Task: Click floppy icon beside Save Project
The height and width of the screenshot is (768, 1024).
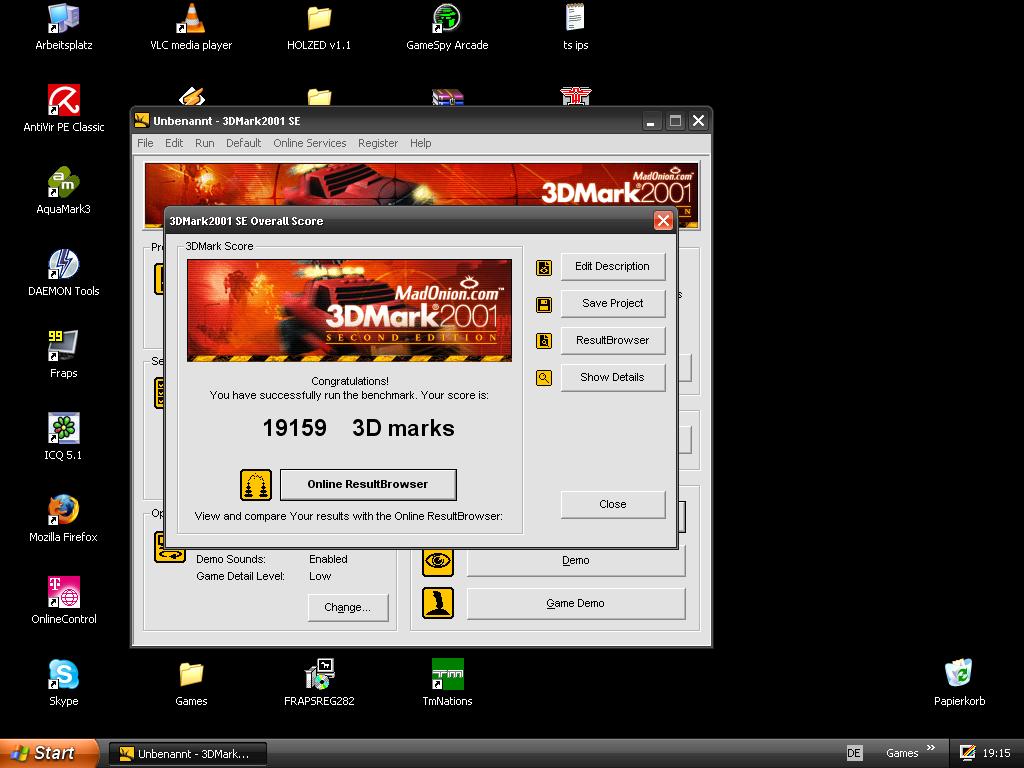Action: [x=544, y=304]
